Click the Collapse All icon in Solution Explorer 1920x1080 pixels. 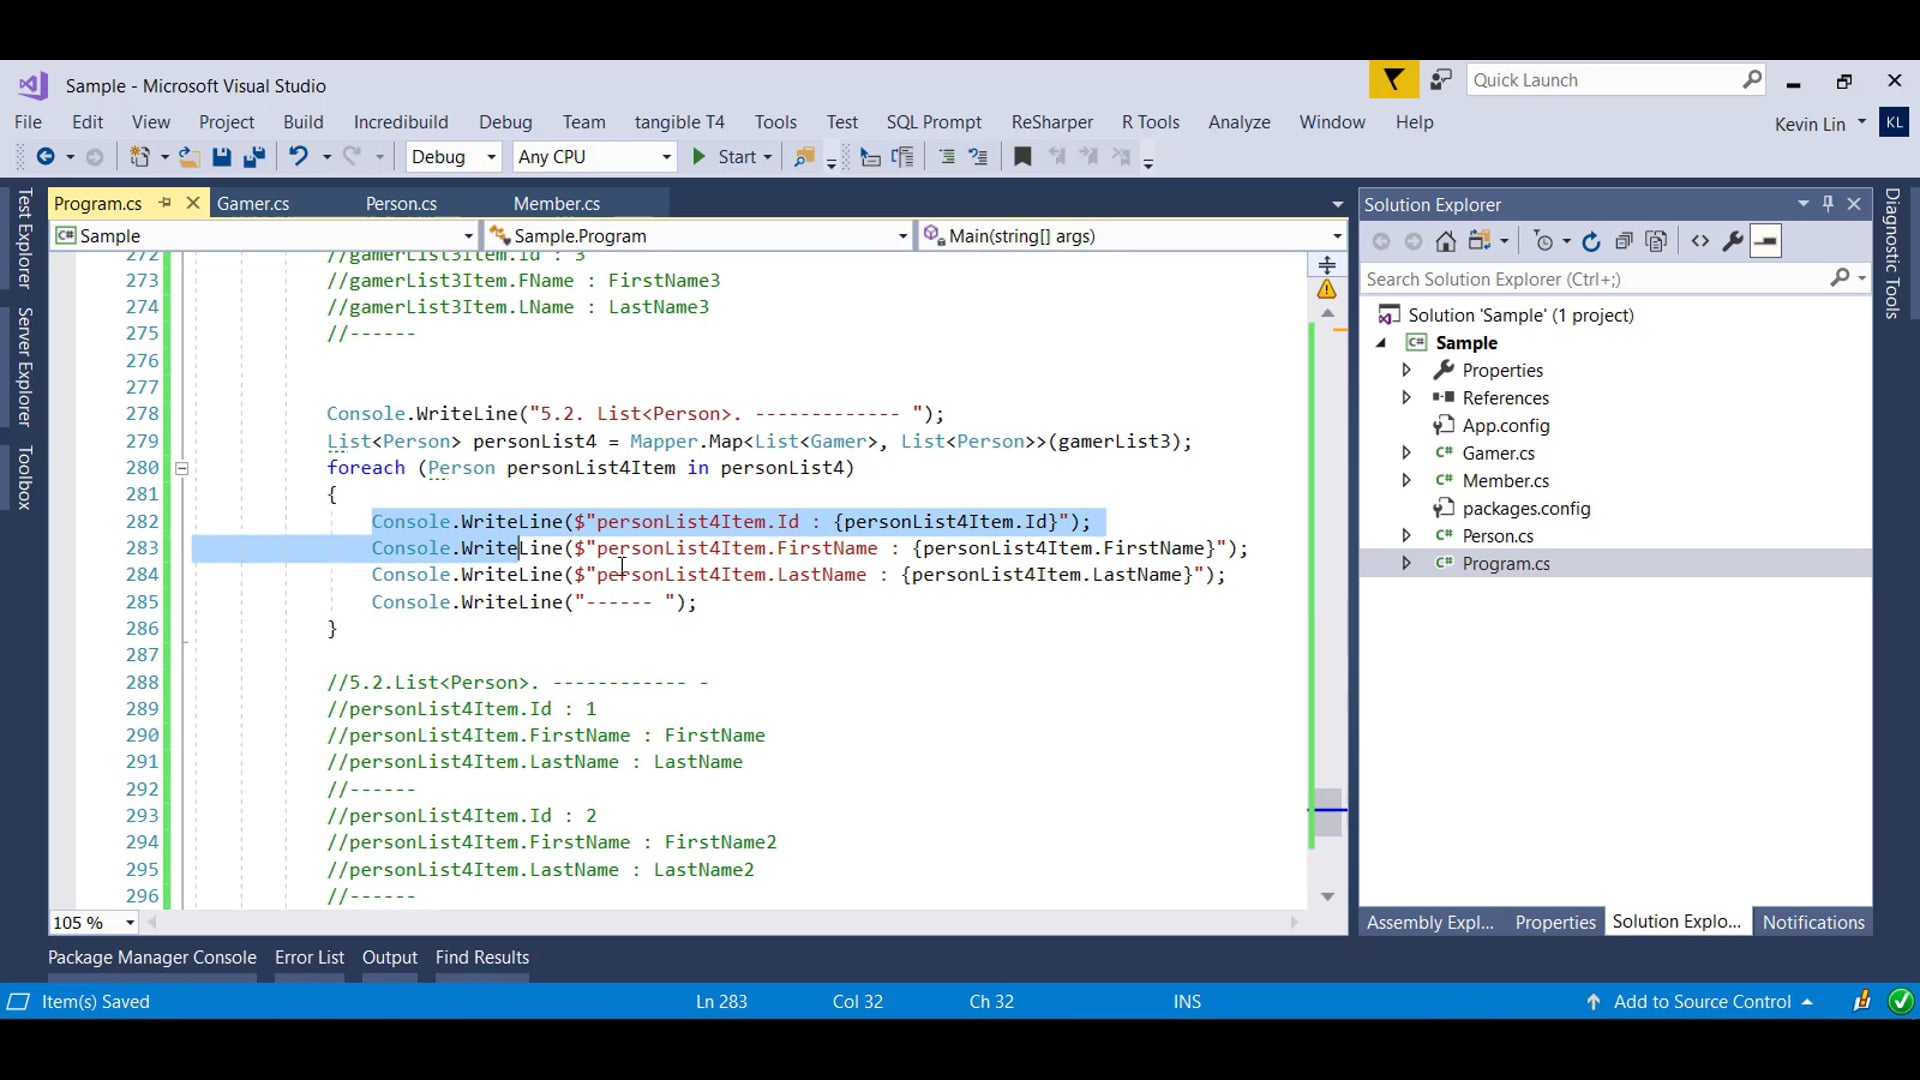click(x=1624, y=241)
